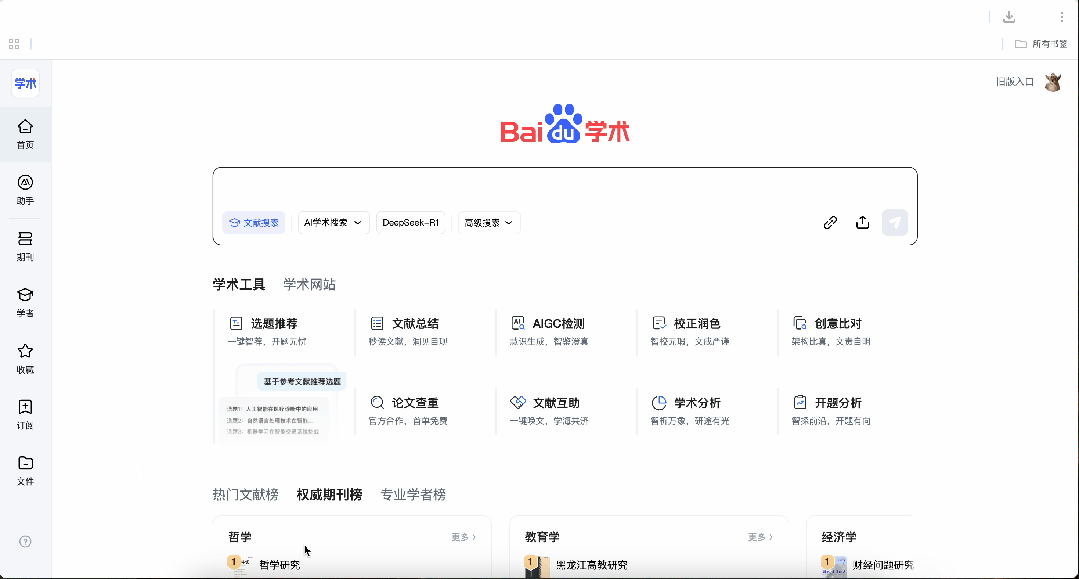Open the 所有书签 bookmarks folder

click(1040, 44)
